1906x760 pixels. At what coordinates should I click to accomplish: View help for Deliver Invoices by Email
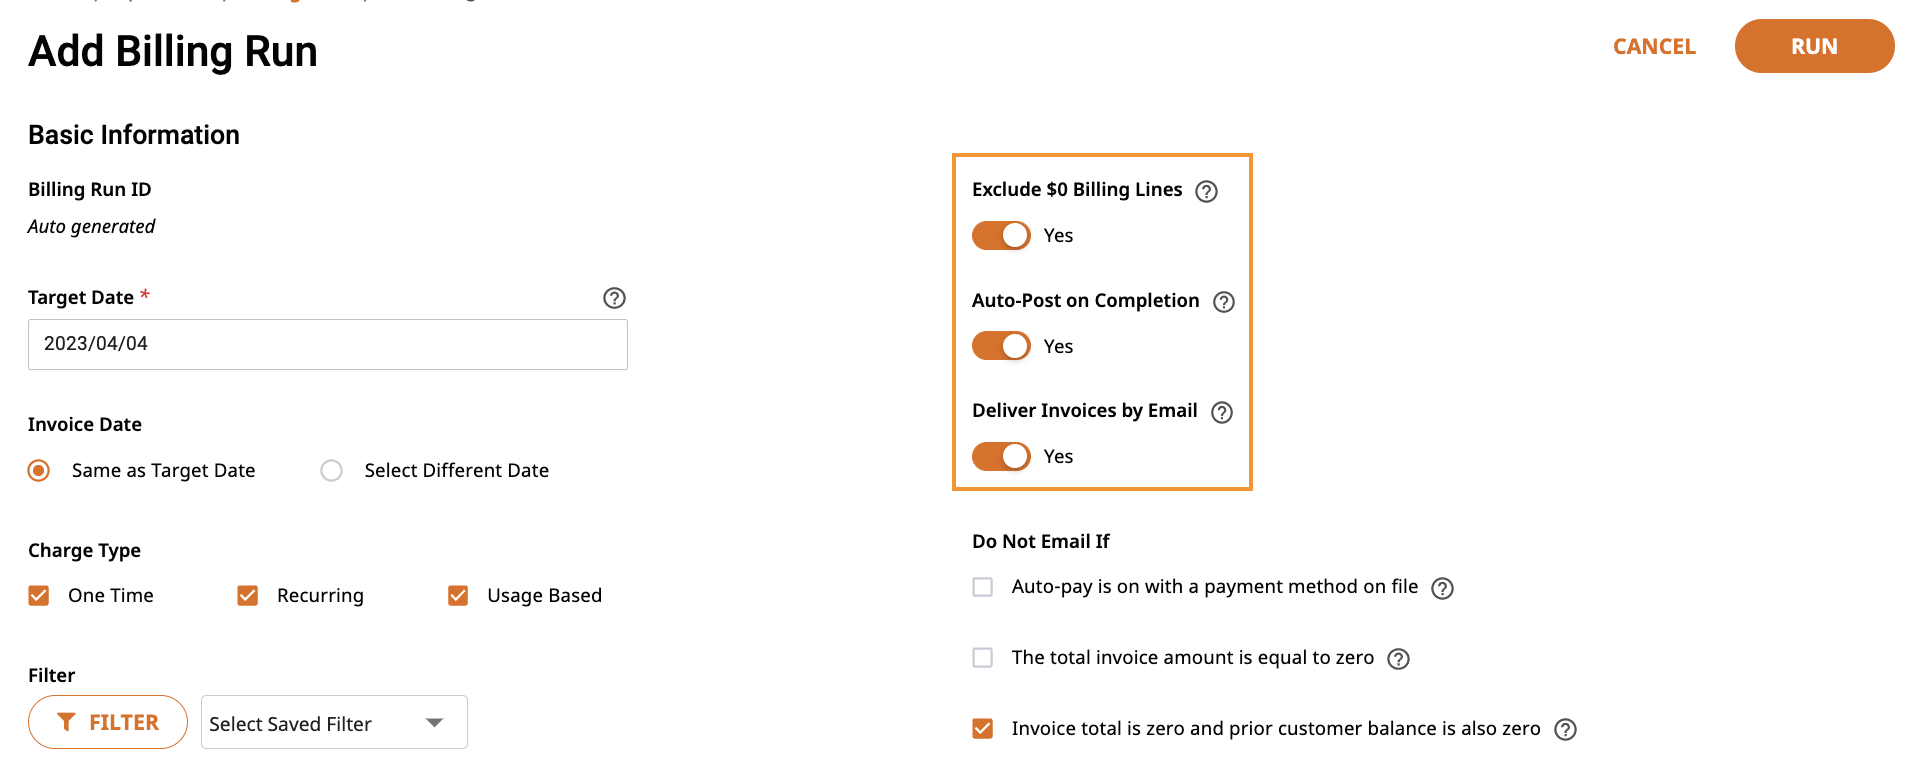1222,412
